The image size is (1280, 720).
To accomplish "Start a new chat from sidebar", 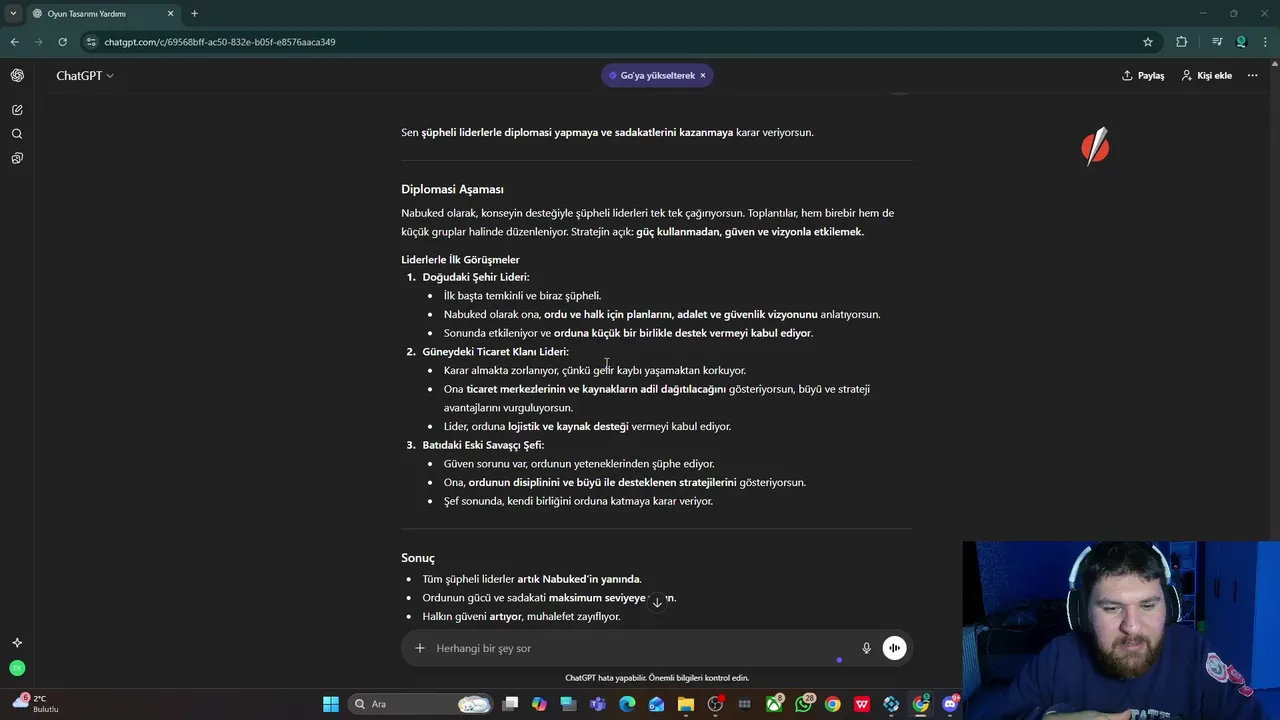I will pyautogui.click(x=17, y=110).
